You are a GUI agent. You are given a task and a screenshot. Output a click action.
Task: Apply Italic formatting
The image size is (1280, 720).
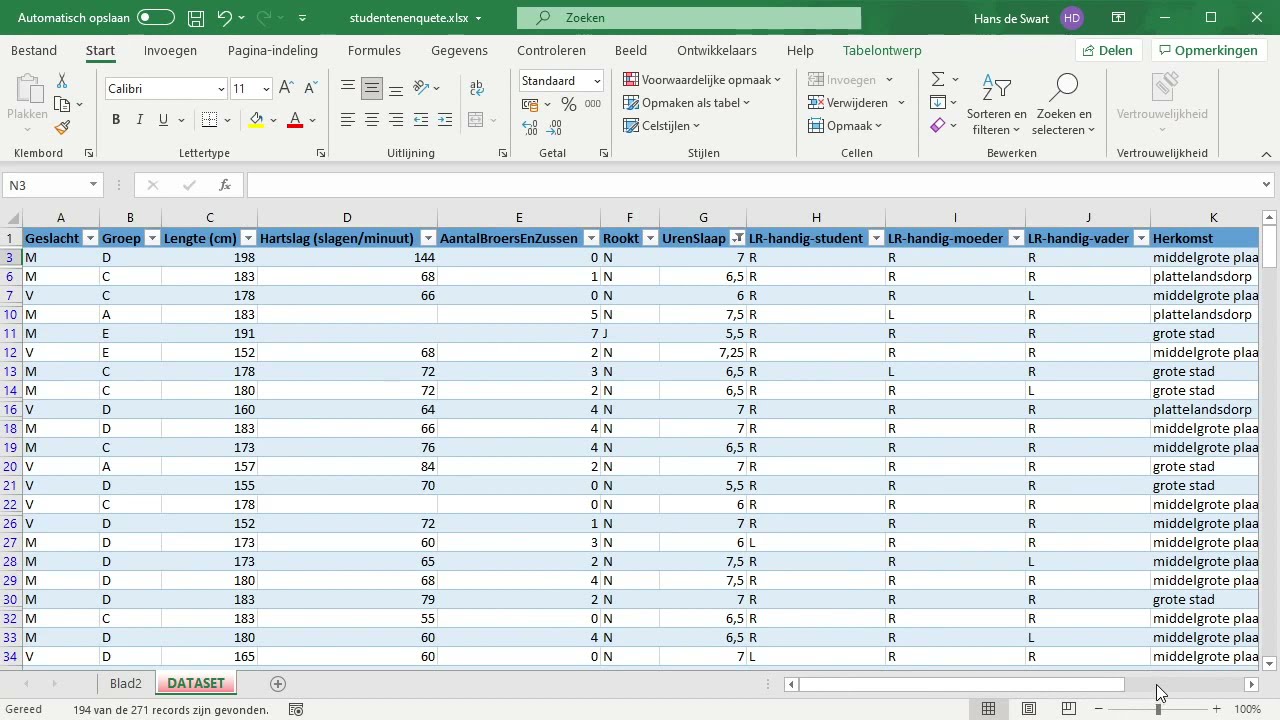[x=140, y=120]
